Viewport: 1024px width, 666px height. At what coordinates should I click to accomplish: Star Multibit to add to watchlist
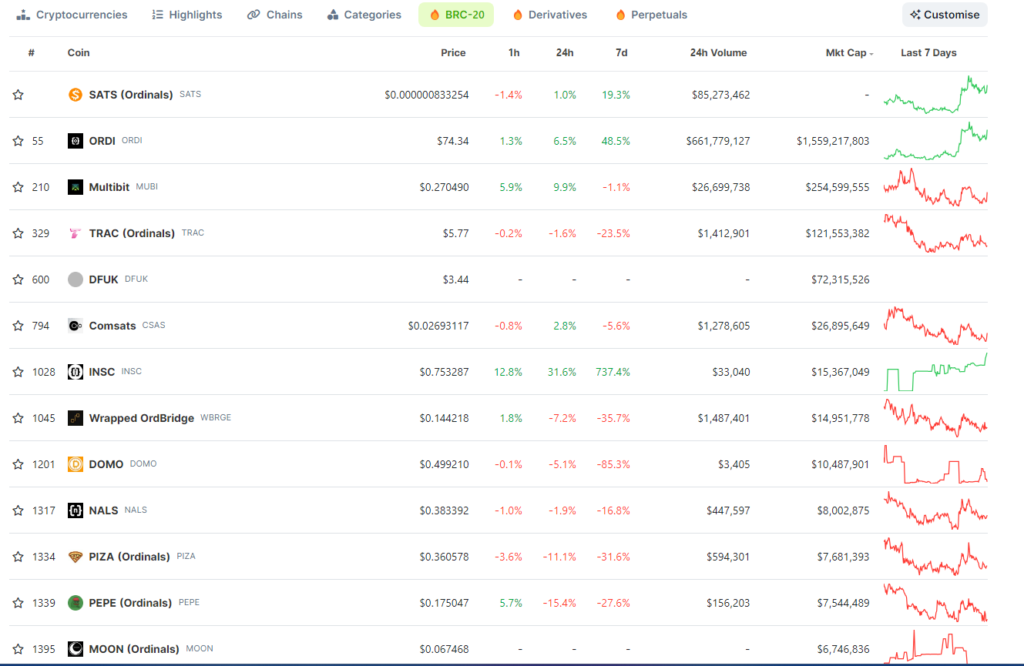[x=18, y=187]
